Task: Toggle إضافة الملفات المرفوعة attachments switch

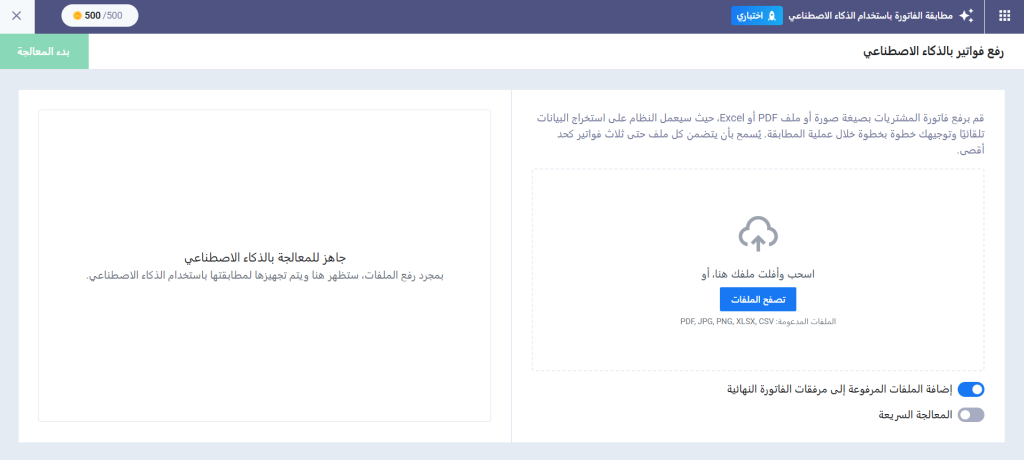Action: 970,390
